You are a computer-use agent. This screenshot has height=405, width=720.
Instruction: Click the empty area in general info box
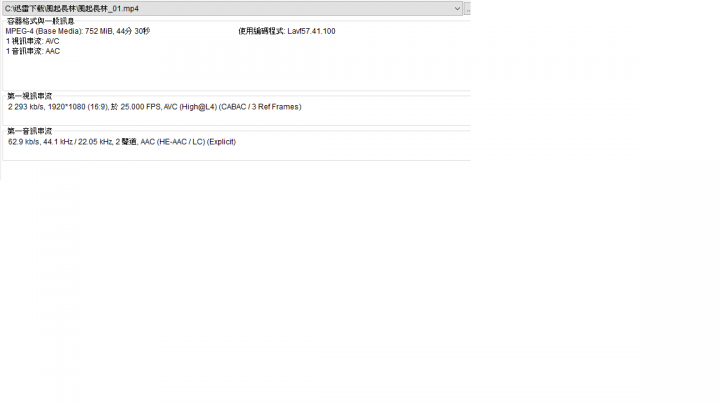(x=236, y=73)
